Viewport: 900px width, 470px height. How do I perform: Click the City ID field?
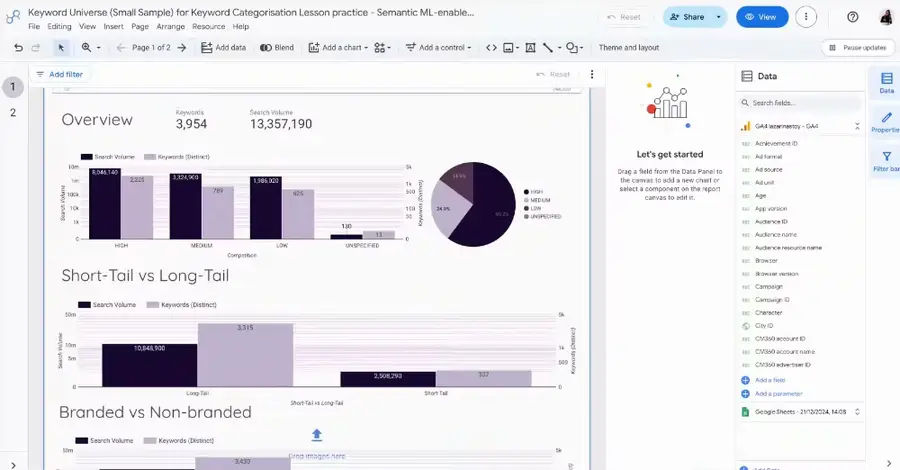pos(764,325)
